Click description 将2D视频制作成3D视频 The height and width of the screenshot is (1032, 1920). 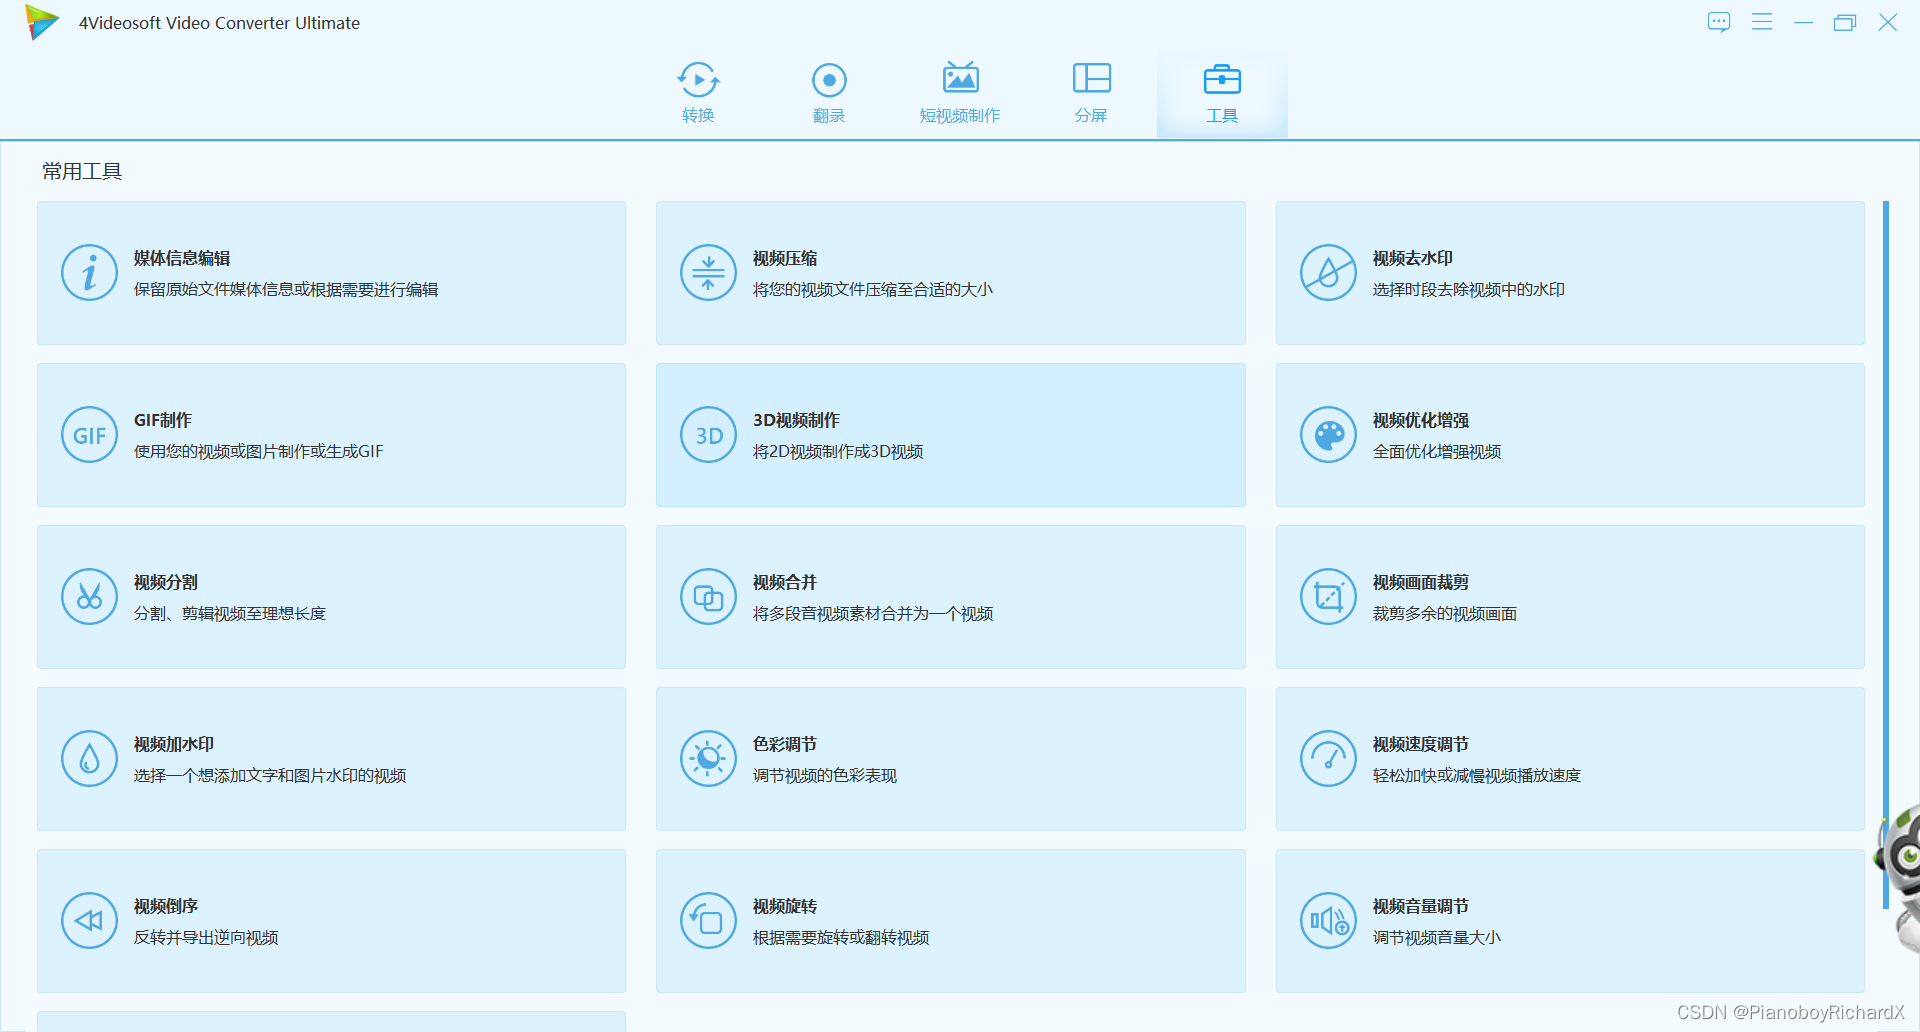pos(838,451)
